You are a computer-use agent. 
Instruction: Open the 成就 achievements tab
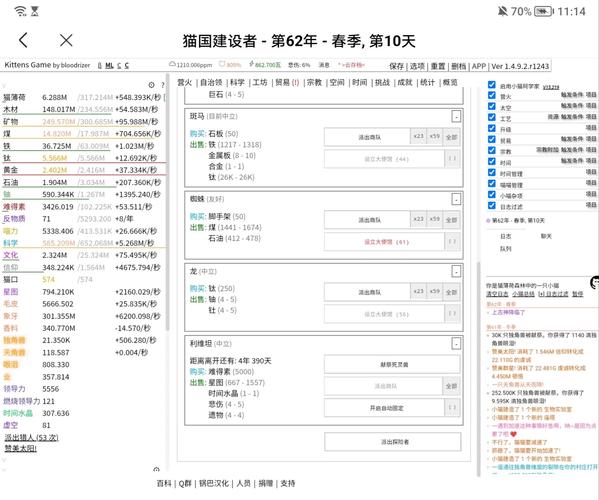tap(405, 83)
